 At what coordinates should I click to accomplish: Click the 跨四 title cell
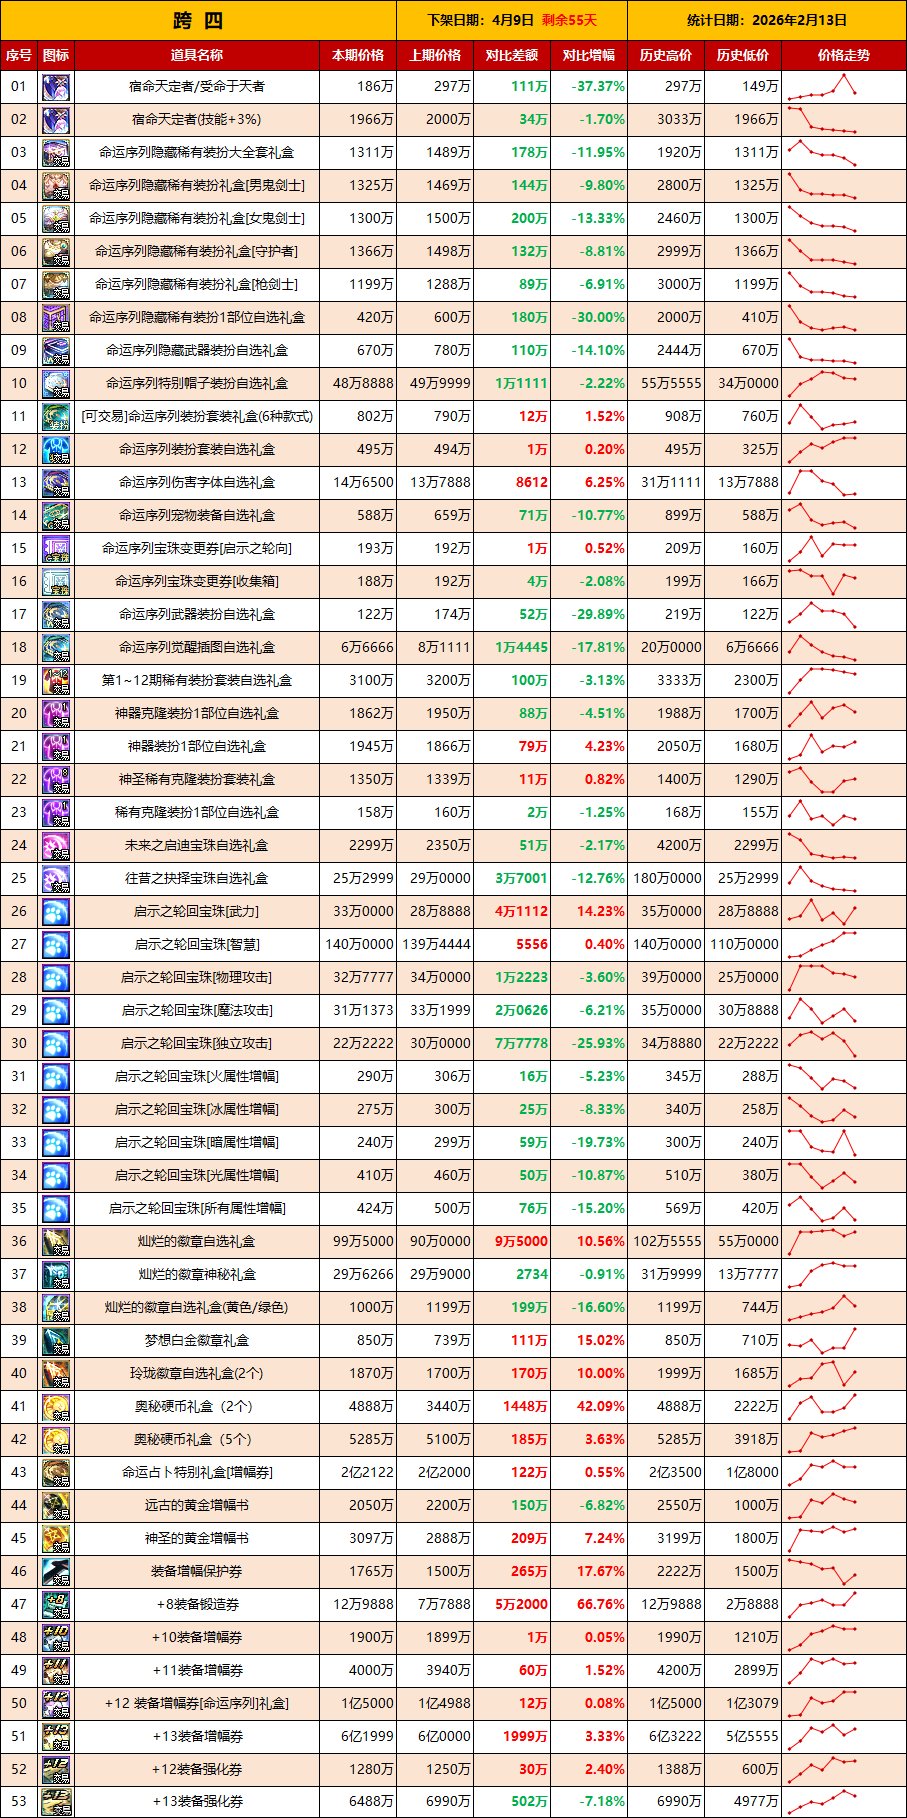pos(198,20)
